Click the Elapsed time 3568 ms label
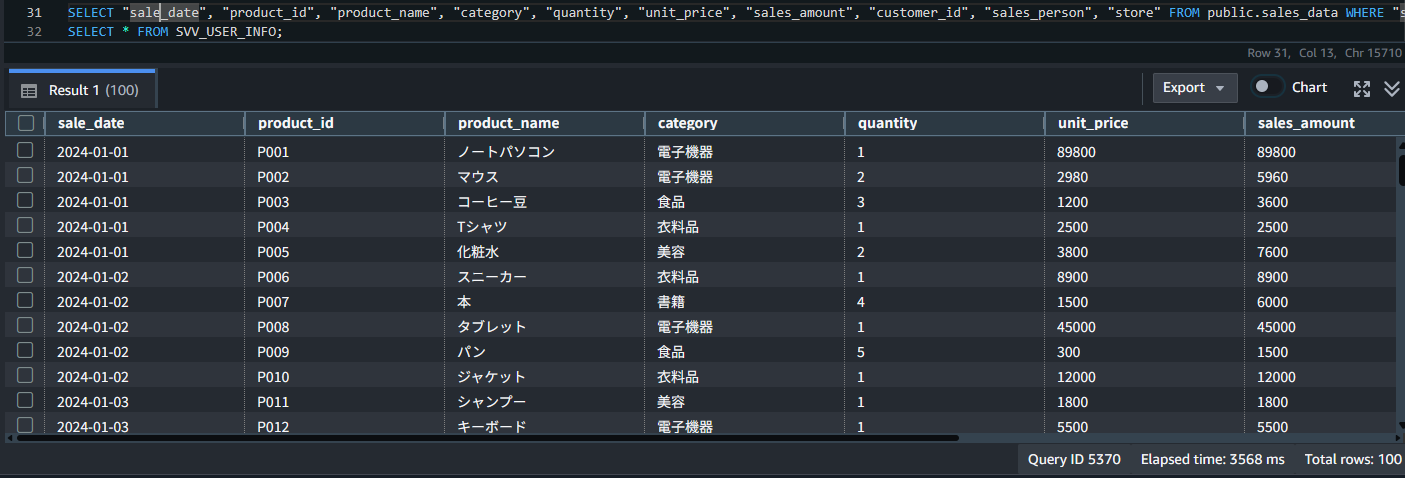The image size is (1405, 478). [1212, 460]
